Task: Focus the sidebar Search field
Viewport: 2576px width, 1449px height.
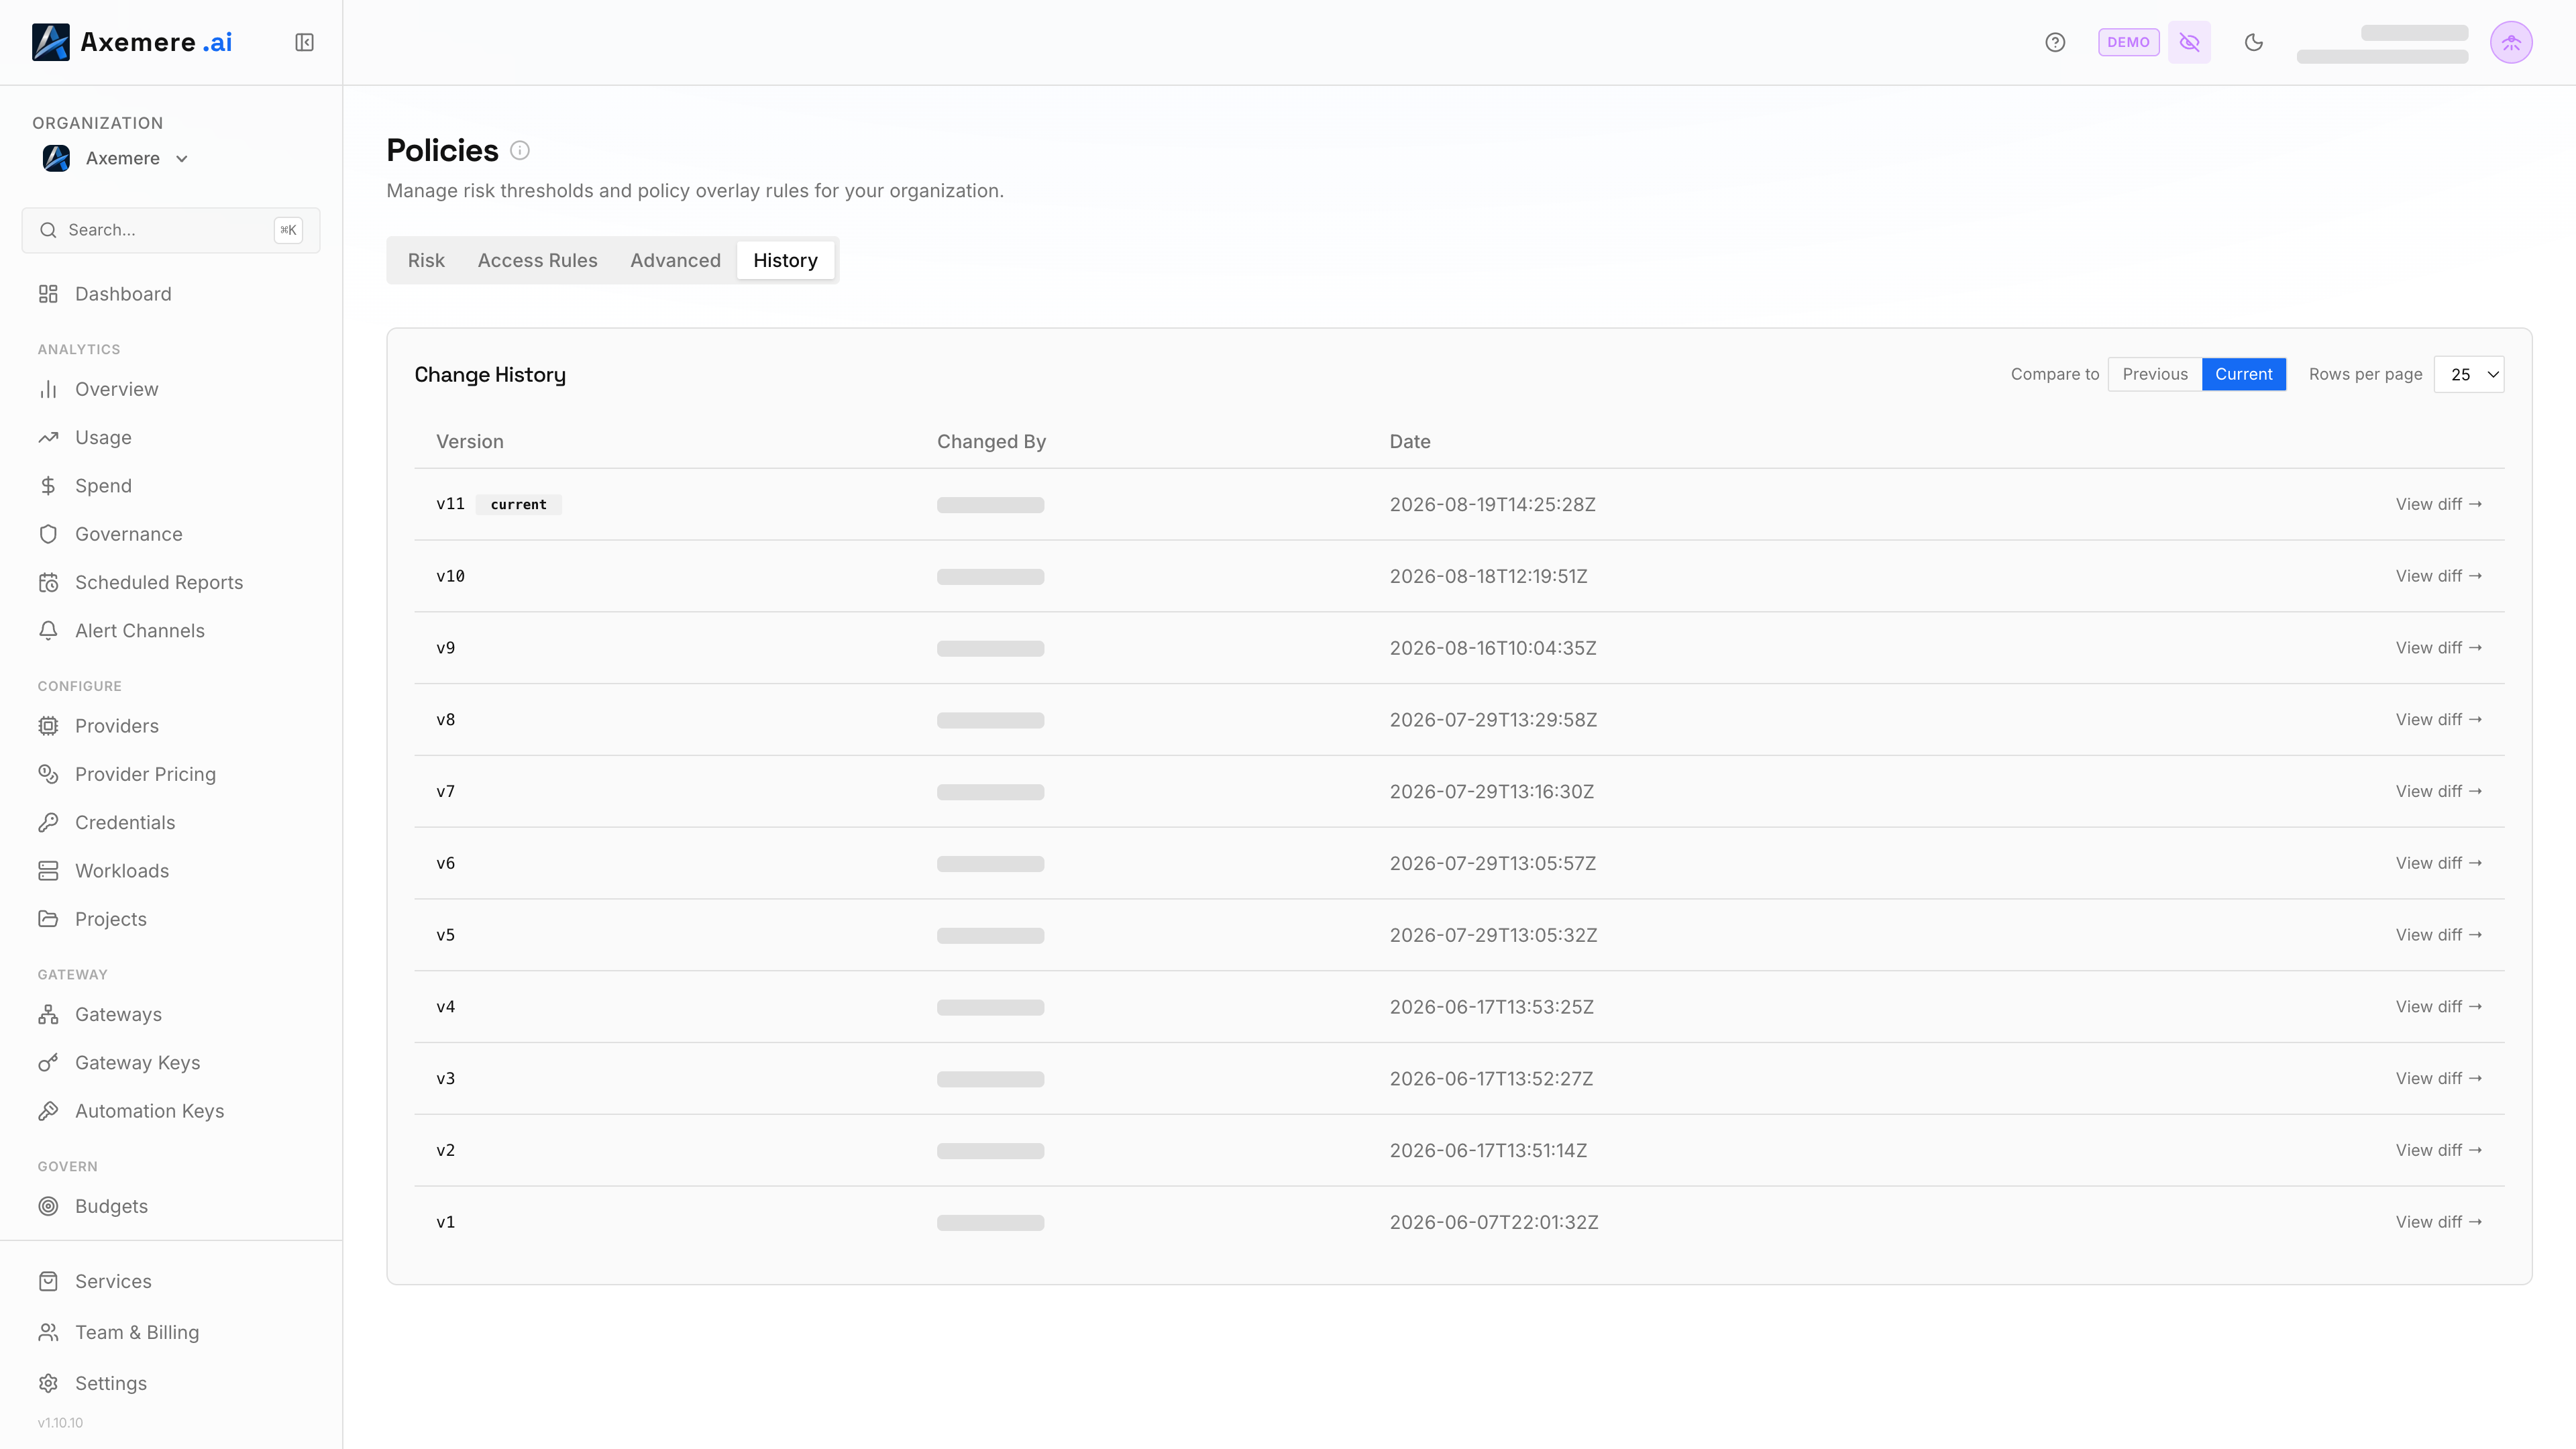Action: point(171,230)
